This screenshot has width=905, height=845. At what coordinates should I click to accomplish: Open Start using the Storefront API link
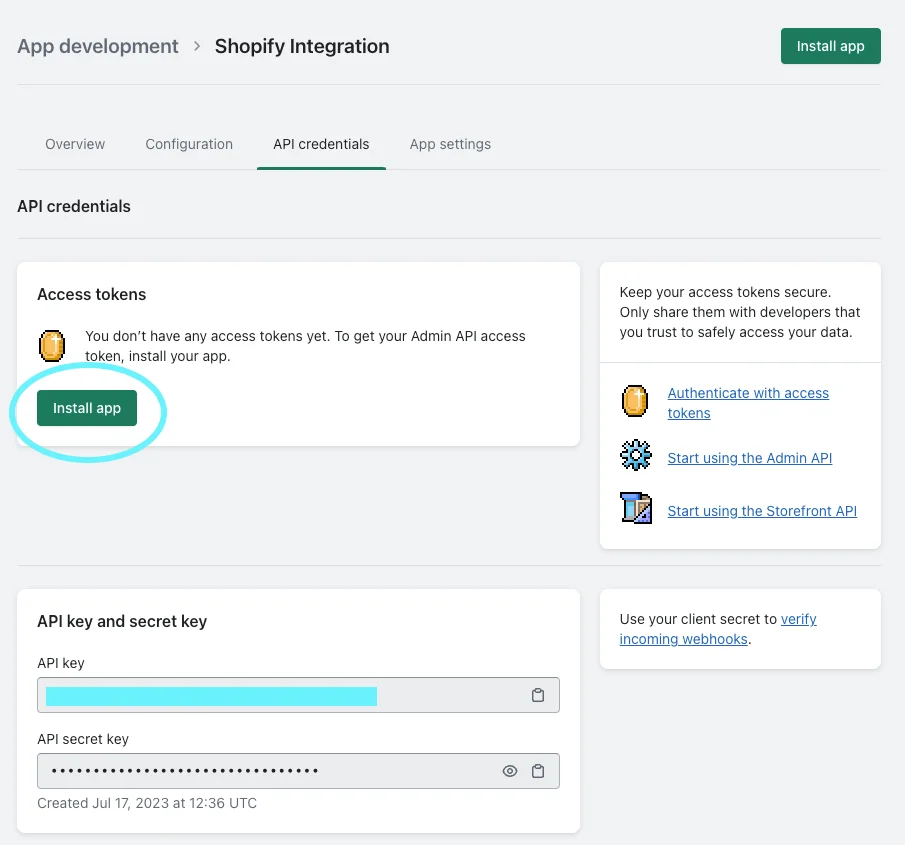pyautogui.click(x=762, y=511)
